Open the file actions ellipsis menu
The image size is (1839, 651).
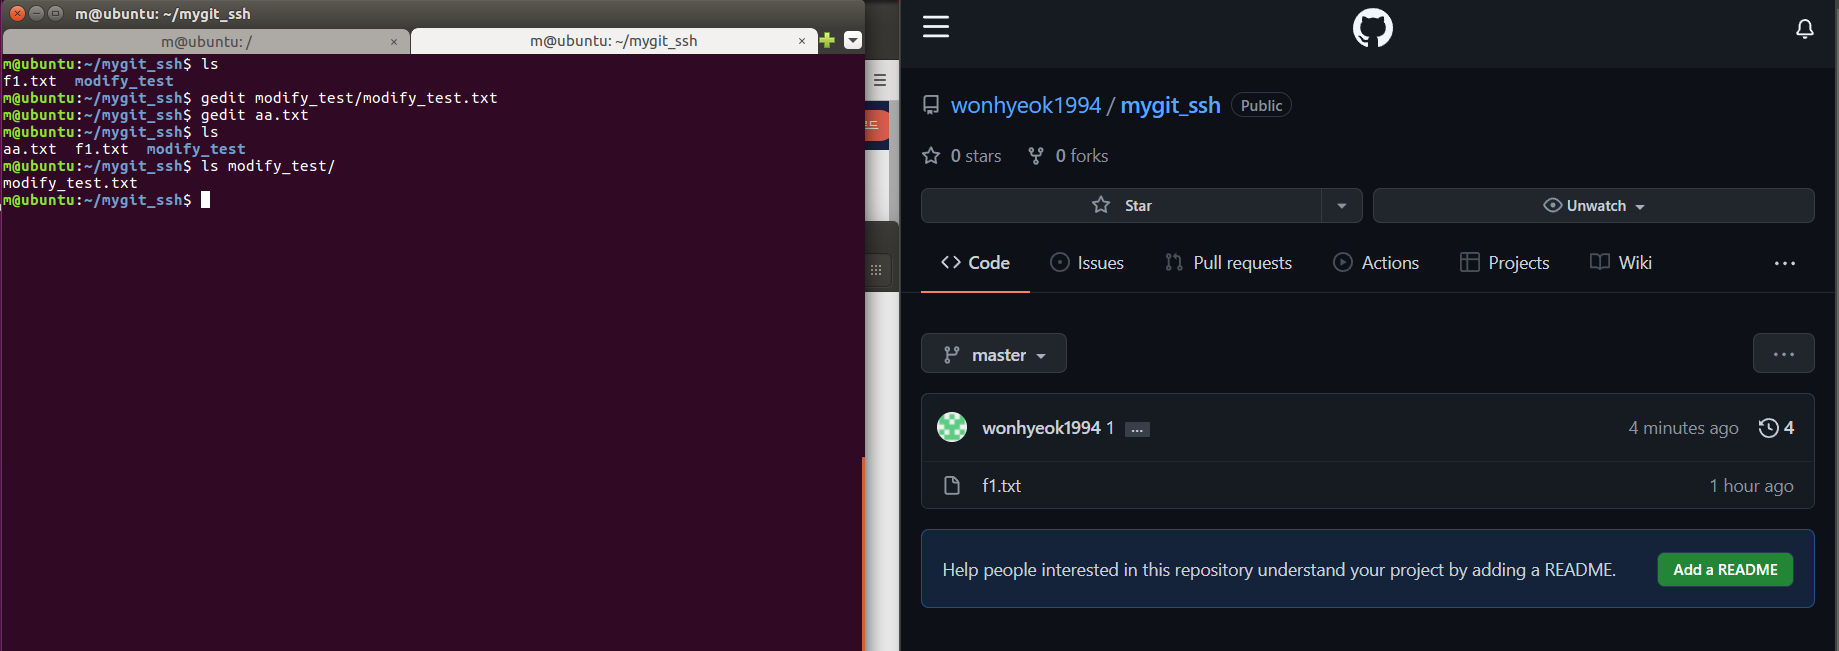(1783, 354)
